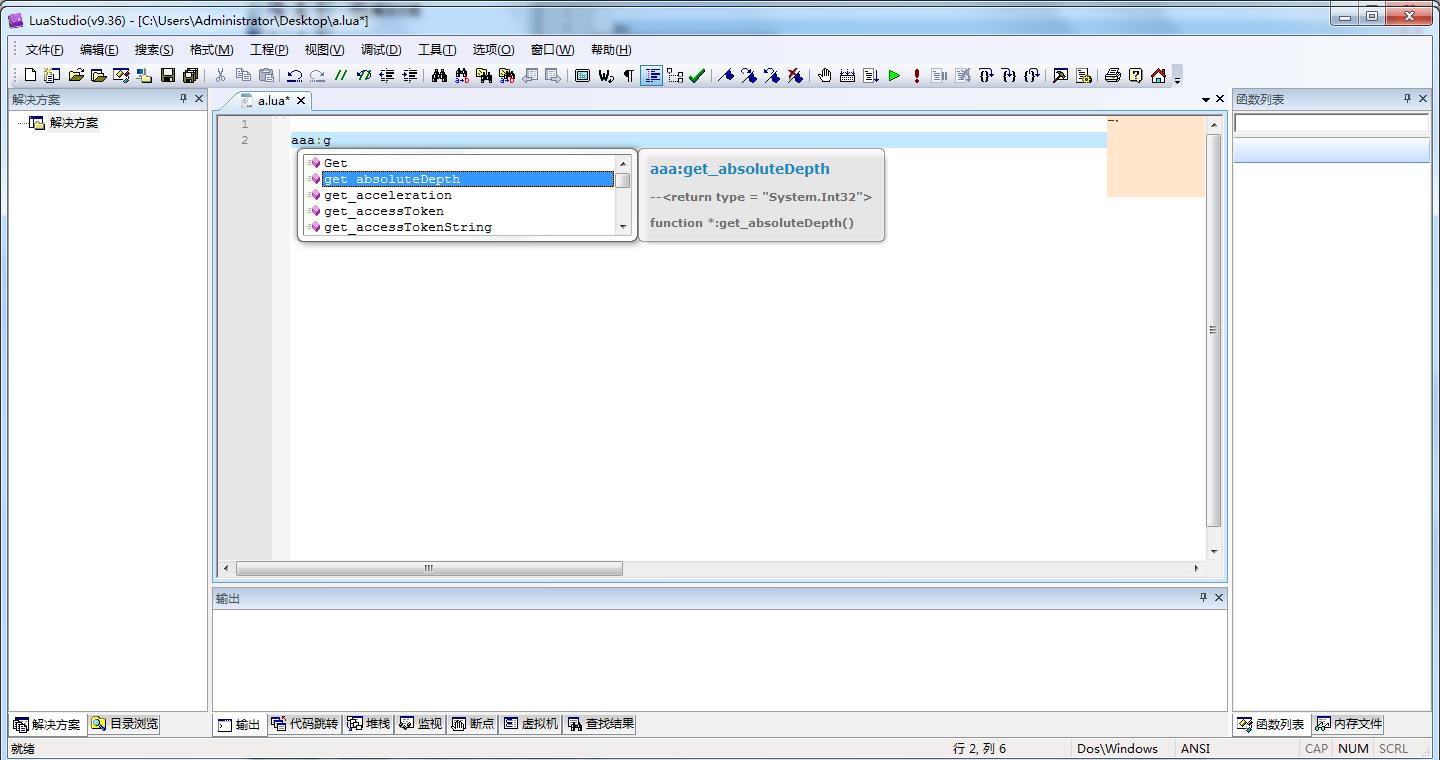The image size is (1440, 760).
Task: Start debugging with green play icon
Action: 894,75
